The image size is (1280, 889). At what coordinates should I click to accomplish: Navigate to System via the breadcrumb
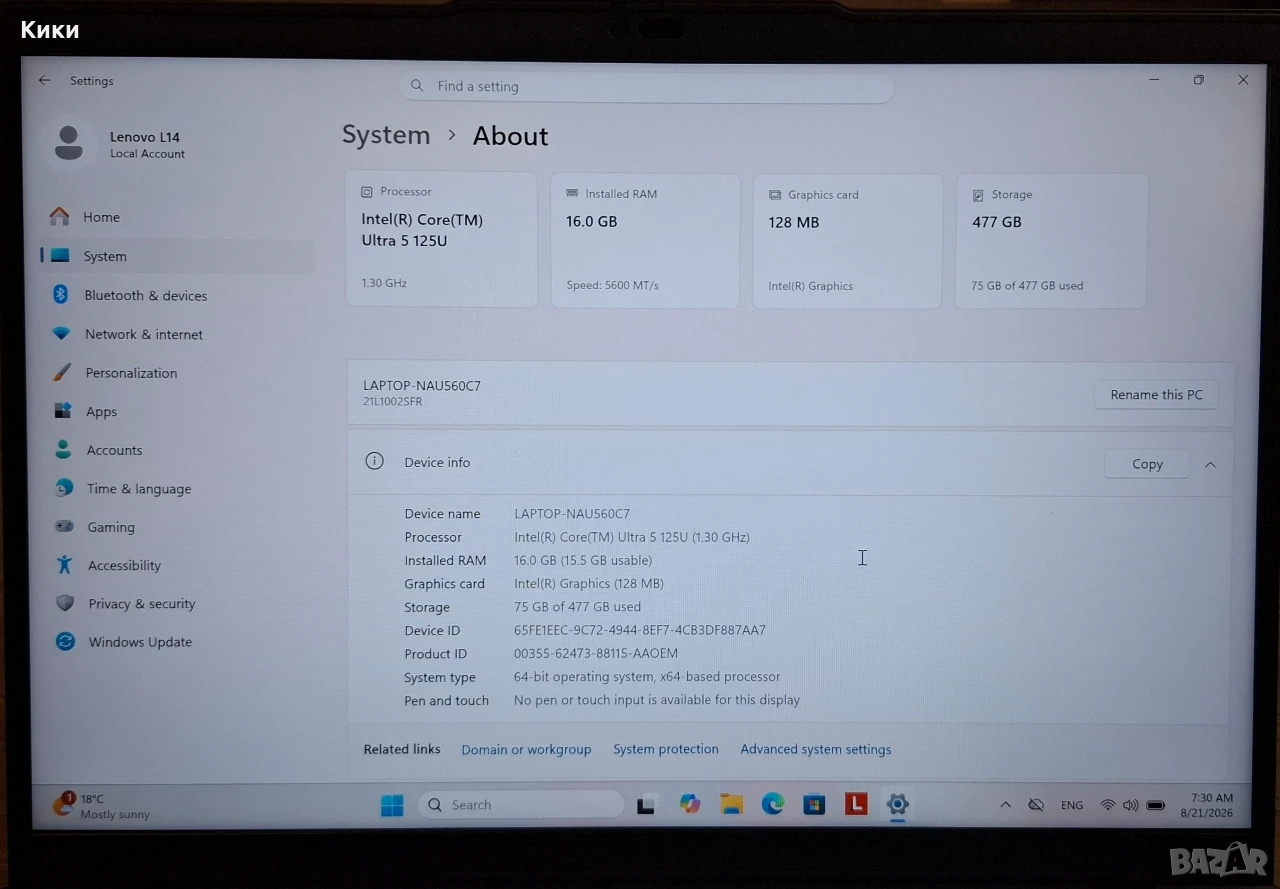pyautogui.click(x=386, y=135)
